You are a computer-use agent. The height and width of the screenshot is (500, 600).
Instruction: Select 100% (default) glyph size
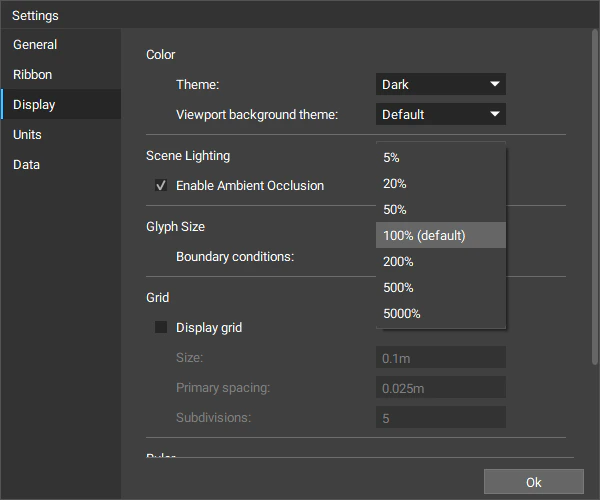tap(440, 235)
